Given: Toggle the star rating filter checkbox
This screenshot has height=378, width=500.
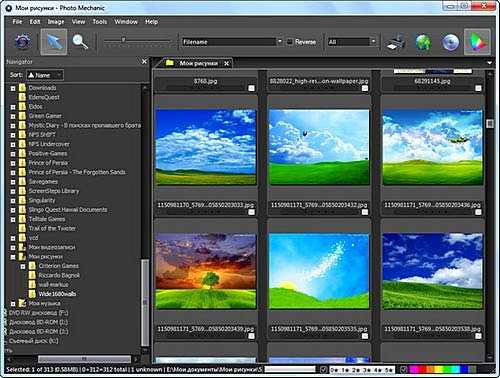Looking at the screenshot, I should (323, 369).
